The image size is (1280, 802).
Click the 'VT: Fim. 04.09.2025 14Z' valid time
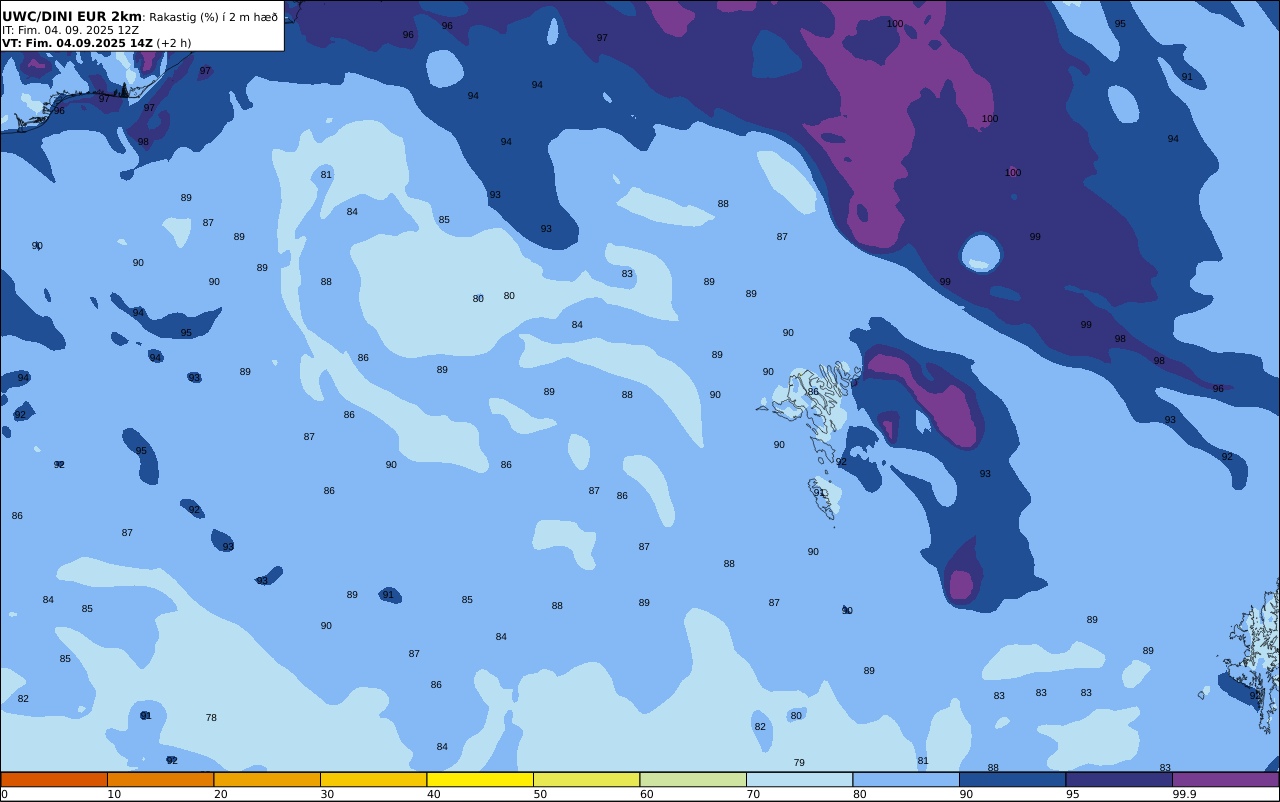coord(77,43)
